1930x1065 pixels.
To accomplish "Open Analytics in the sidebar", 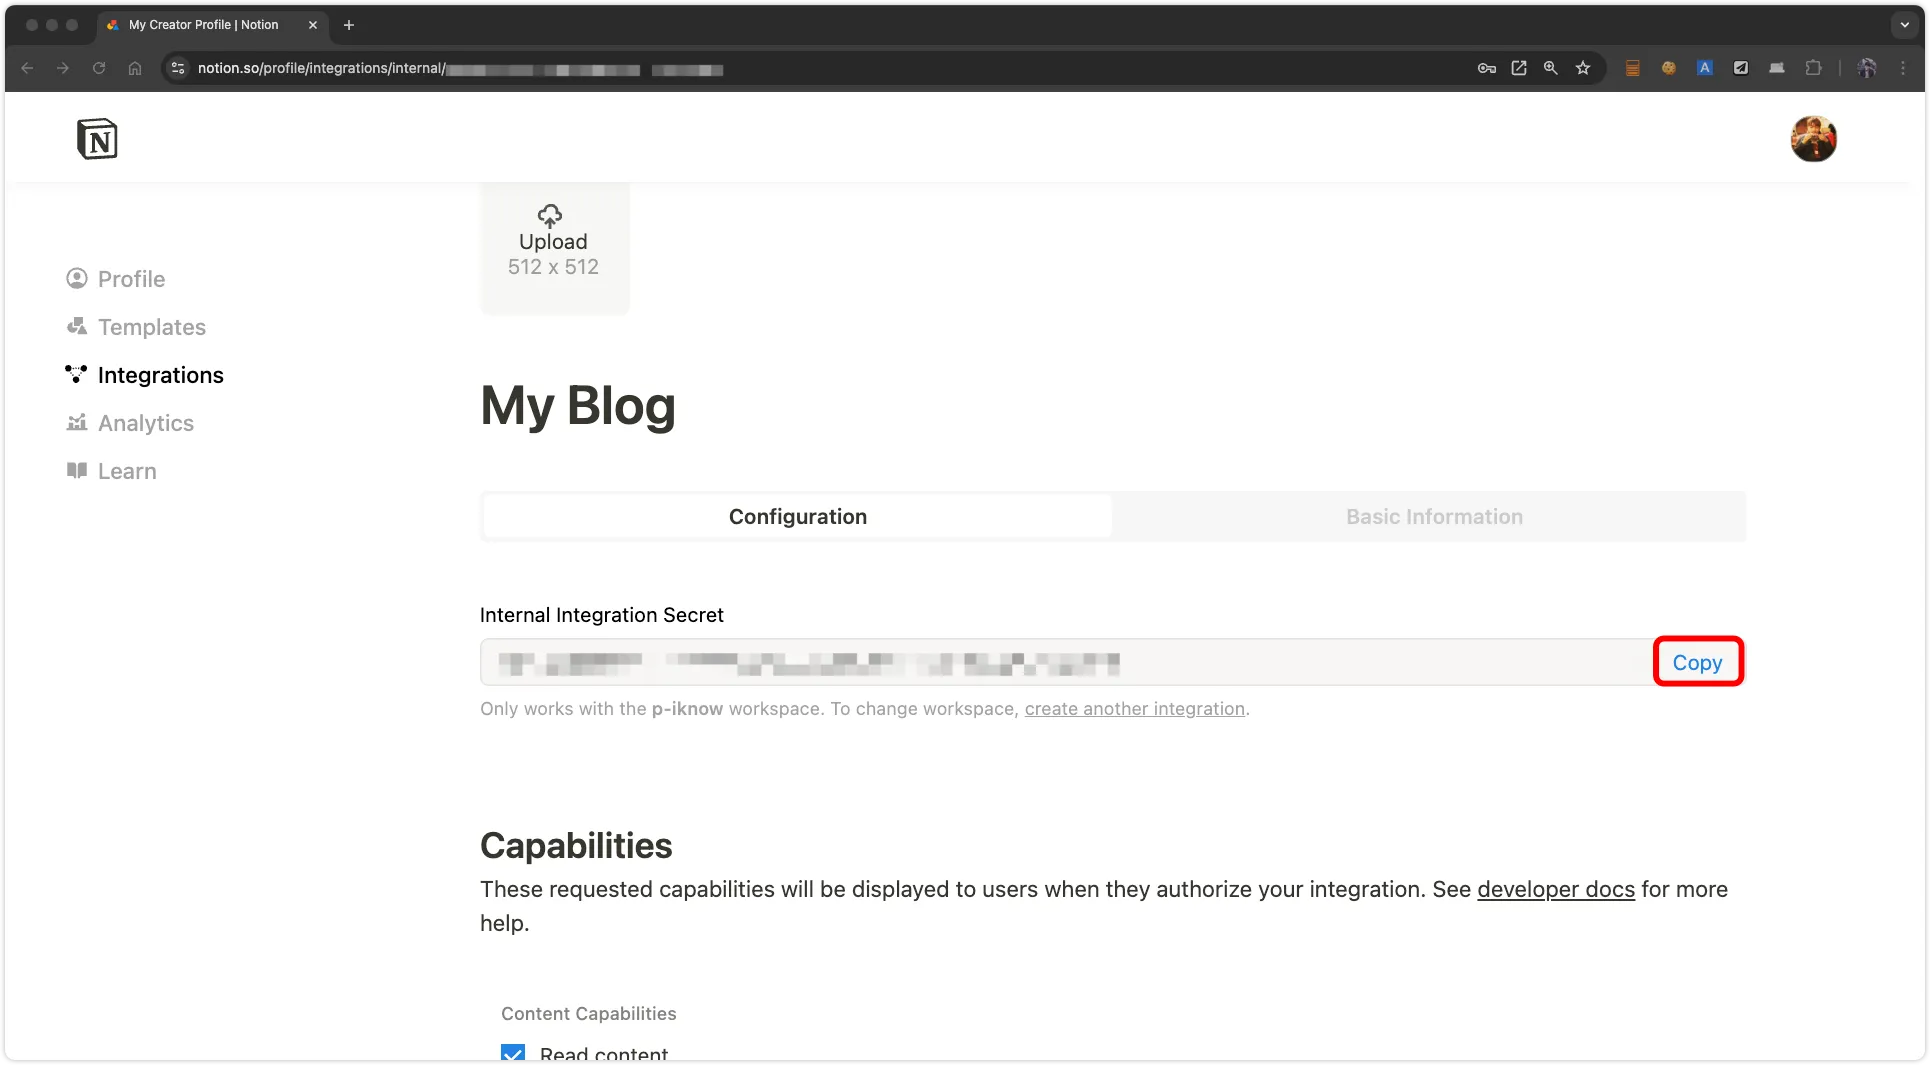I will 145,423.
